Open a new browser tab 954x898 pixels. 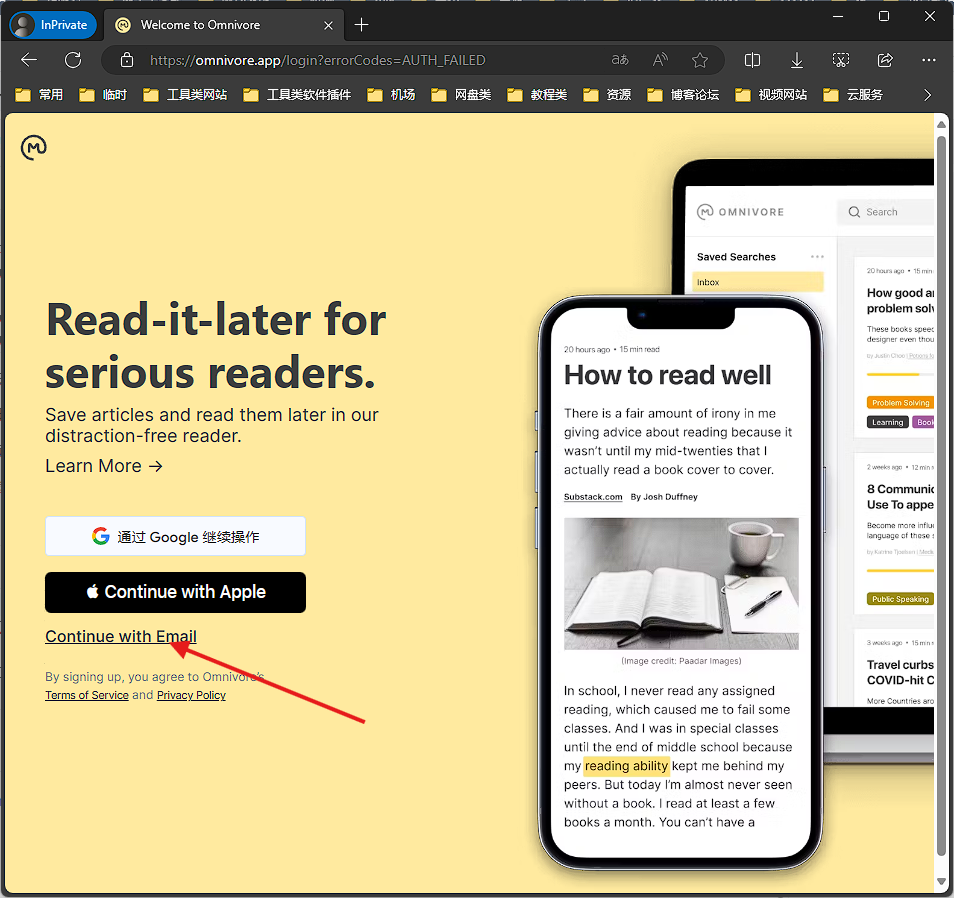[361, 25]
